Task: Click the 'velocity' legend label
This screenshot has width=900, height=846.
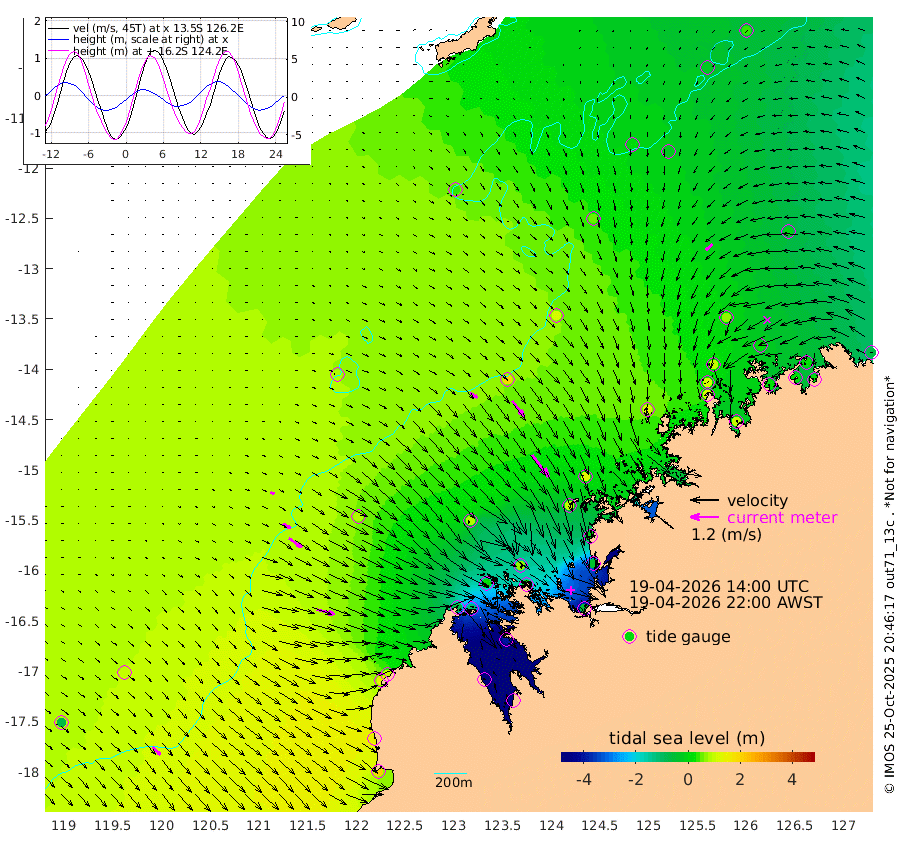Action: (x=758, y=500)
